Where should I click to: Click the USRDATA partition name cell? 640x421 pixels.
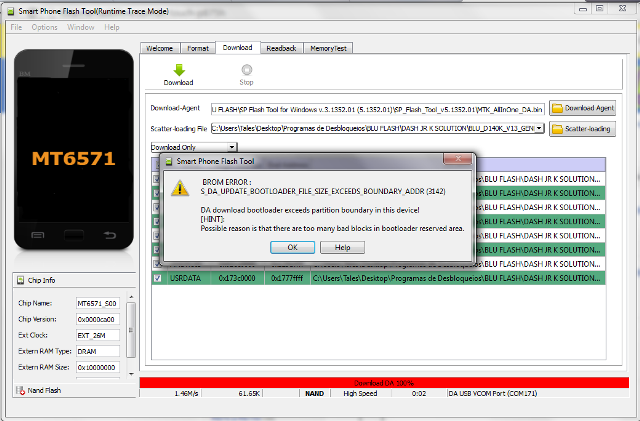tap(188, 278)
